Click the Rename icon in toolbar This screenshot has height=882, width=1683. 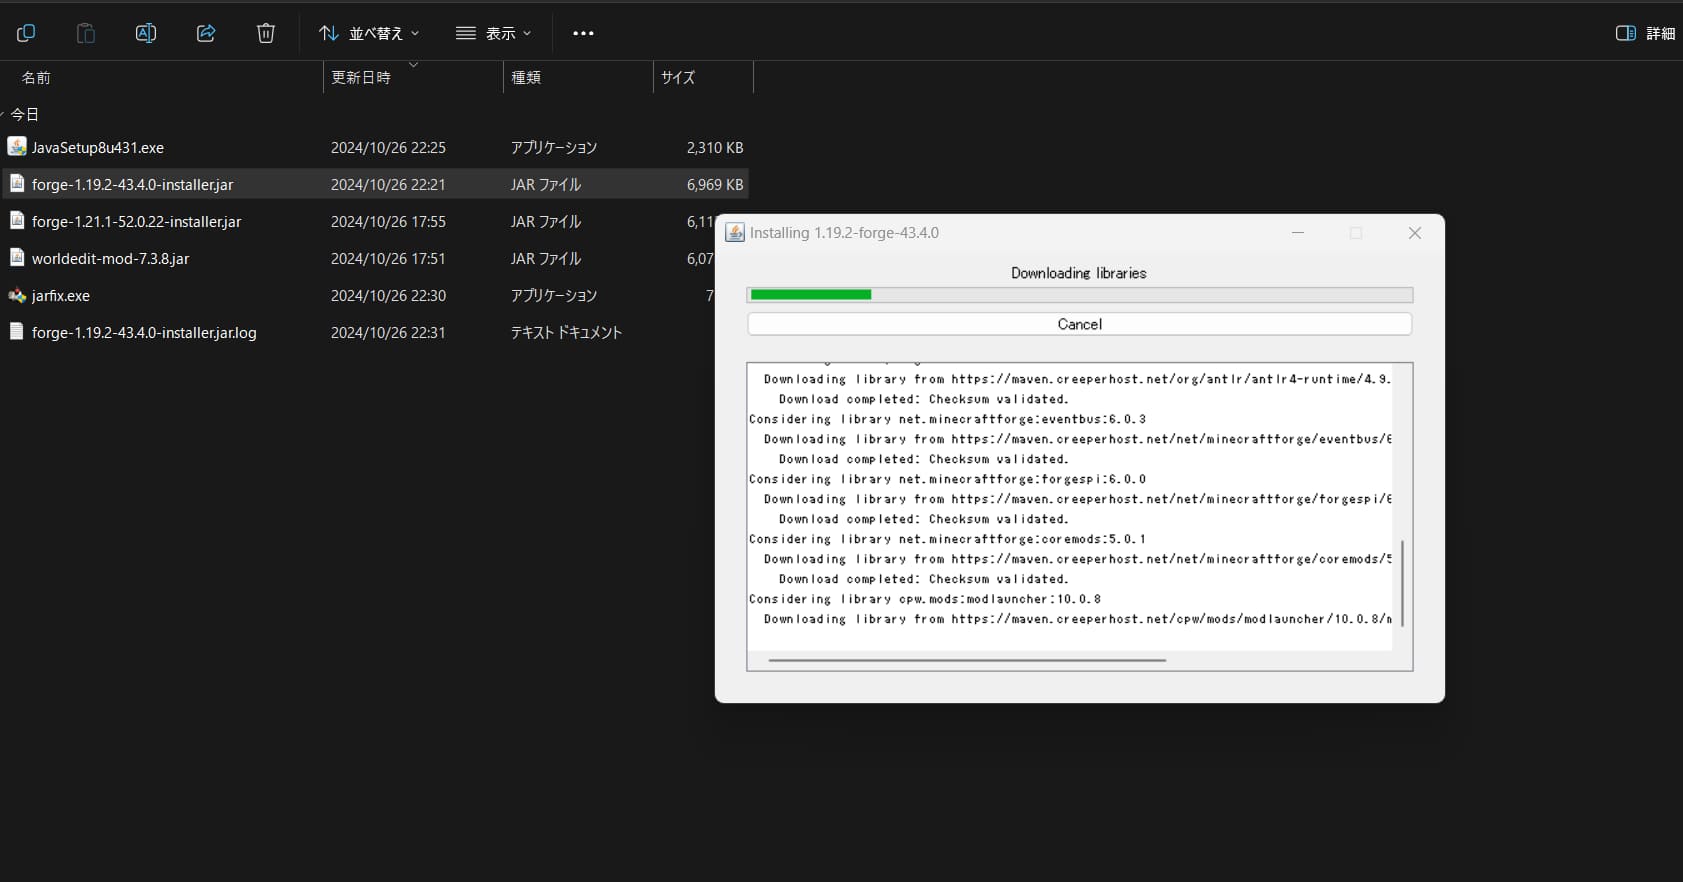146,33
